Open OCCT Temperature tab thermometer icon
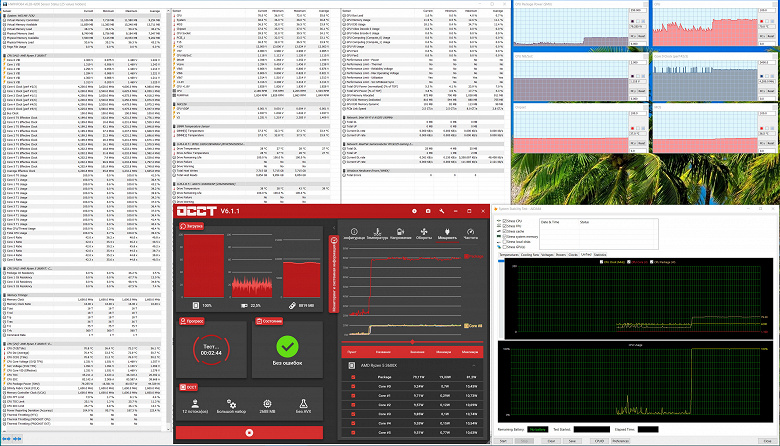 click(x=377, y=232)
